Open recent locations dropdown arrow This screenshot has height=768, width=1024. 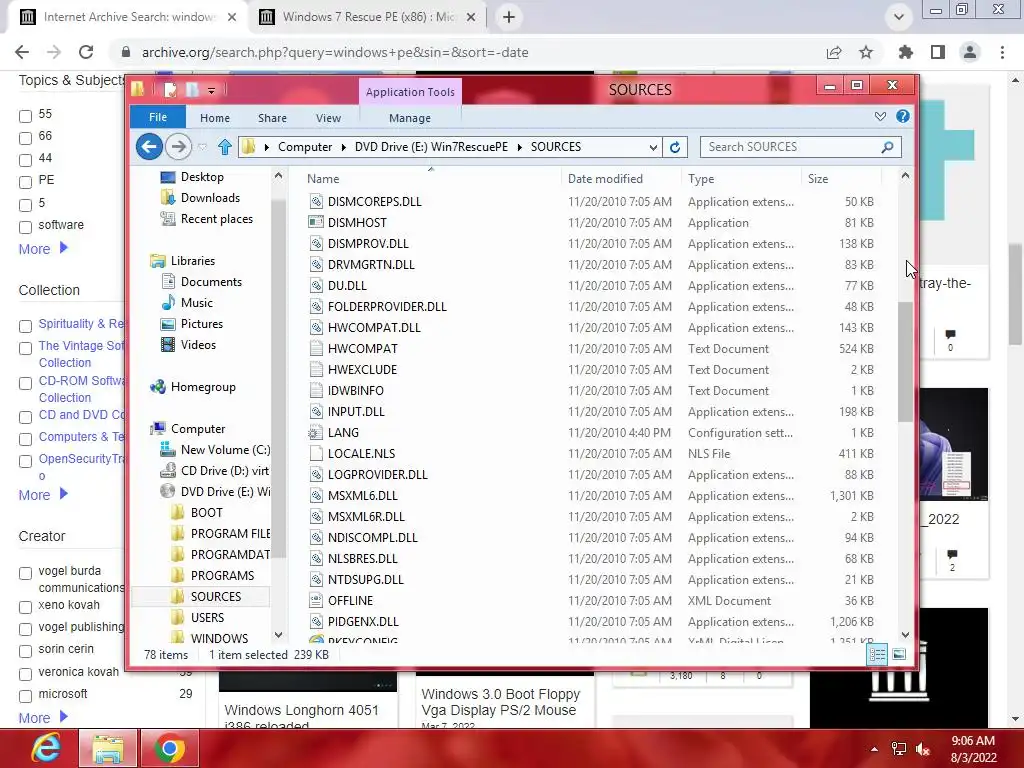click(202, 147)
